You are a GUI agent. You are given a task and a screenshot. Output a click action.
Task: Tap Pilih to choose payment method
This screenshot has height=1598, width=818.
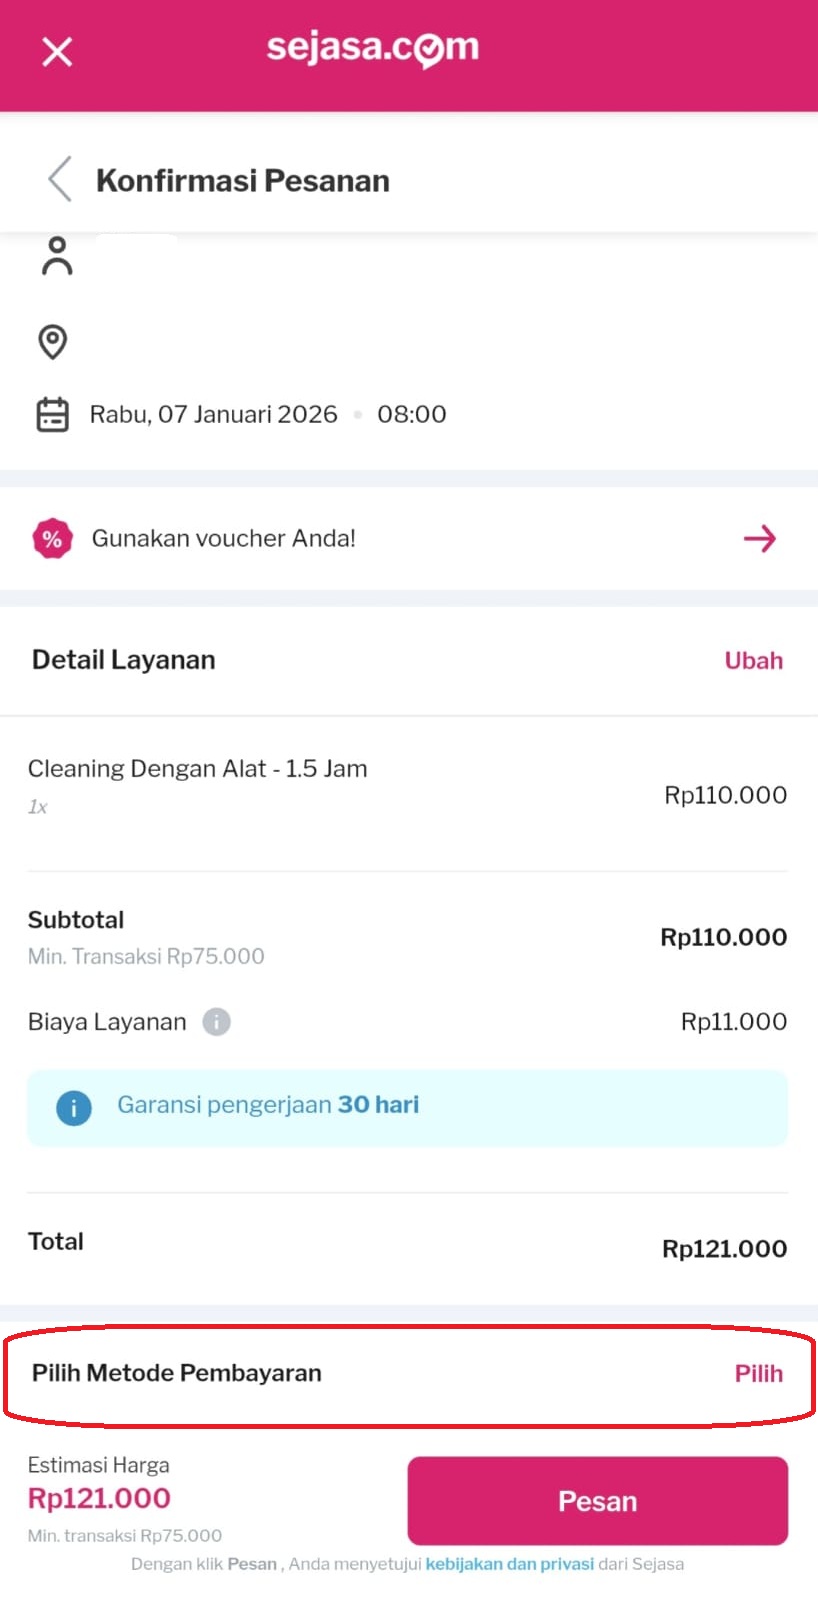pyautogui.click(x=758, y=1374)
